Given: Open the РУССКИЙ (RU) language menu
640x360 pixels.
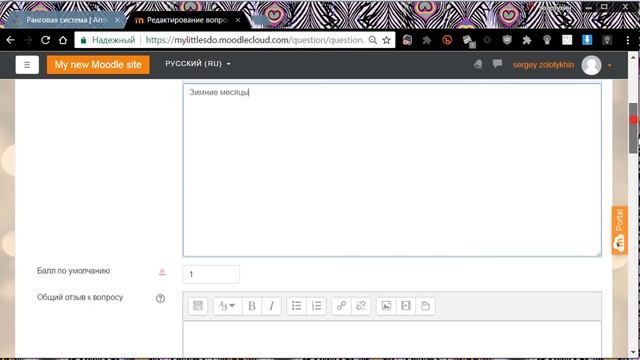Looking at the screenshot, I should [x=198, y=64].
